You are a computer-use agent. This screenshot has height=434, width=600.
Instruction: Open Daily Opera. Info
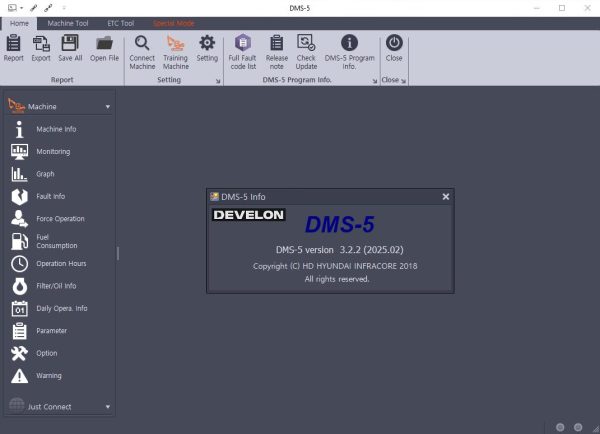click(49, 308)
